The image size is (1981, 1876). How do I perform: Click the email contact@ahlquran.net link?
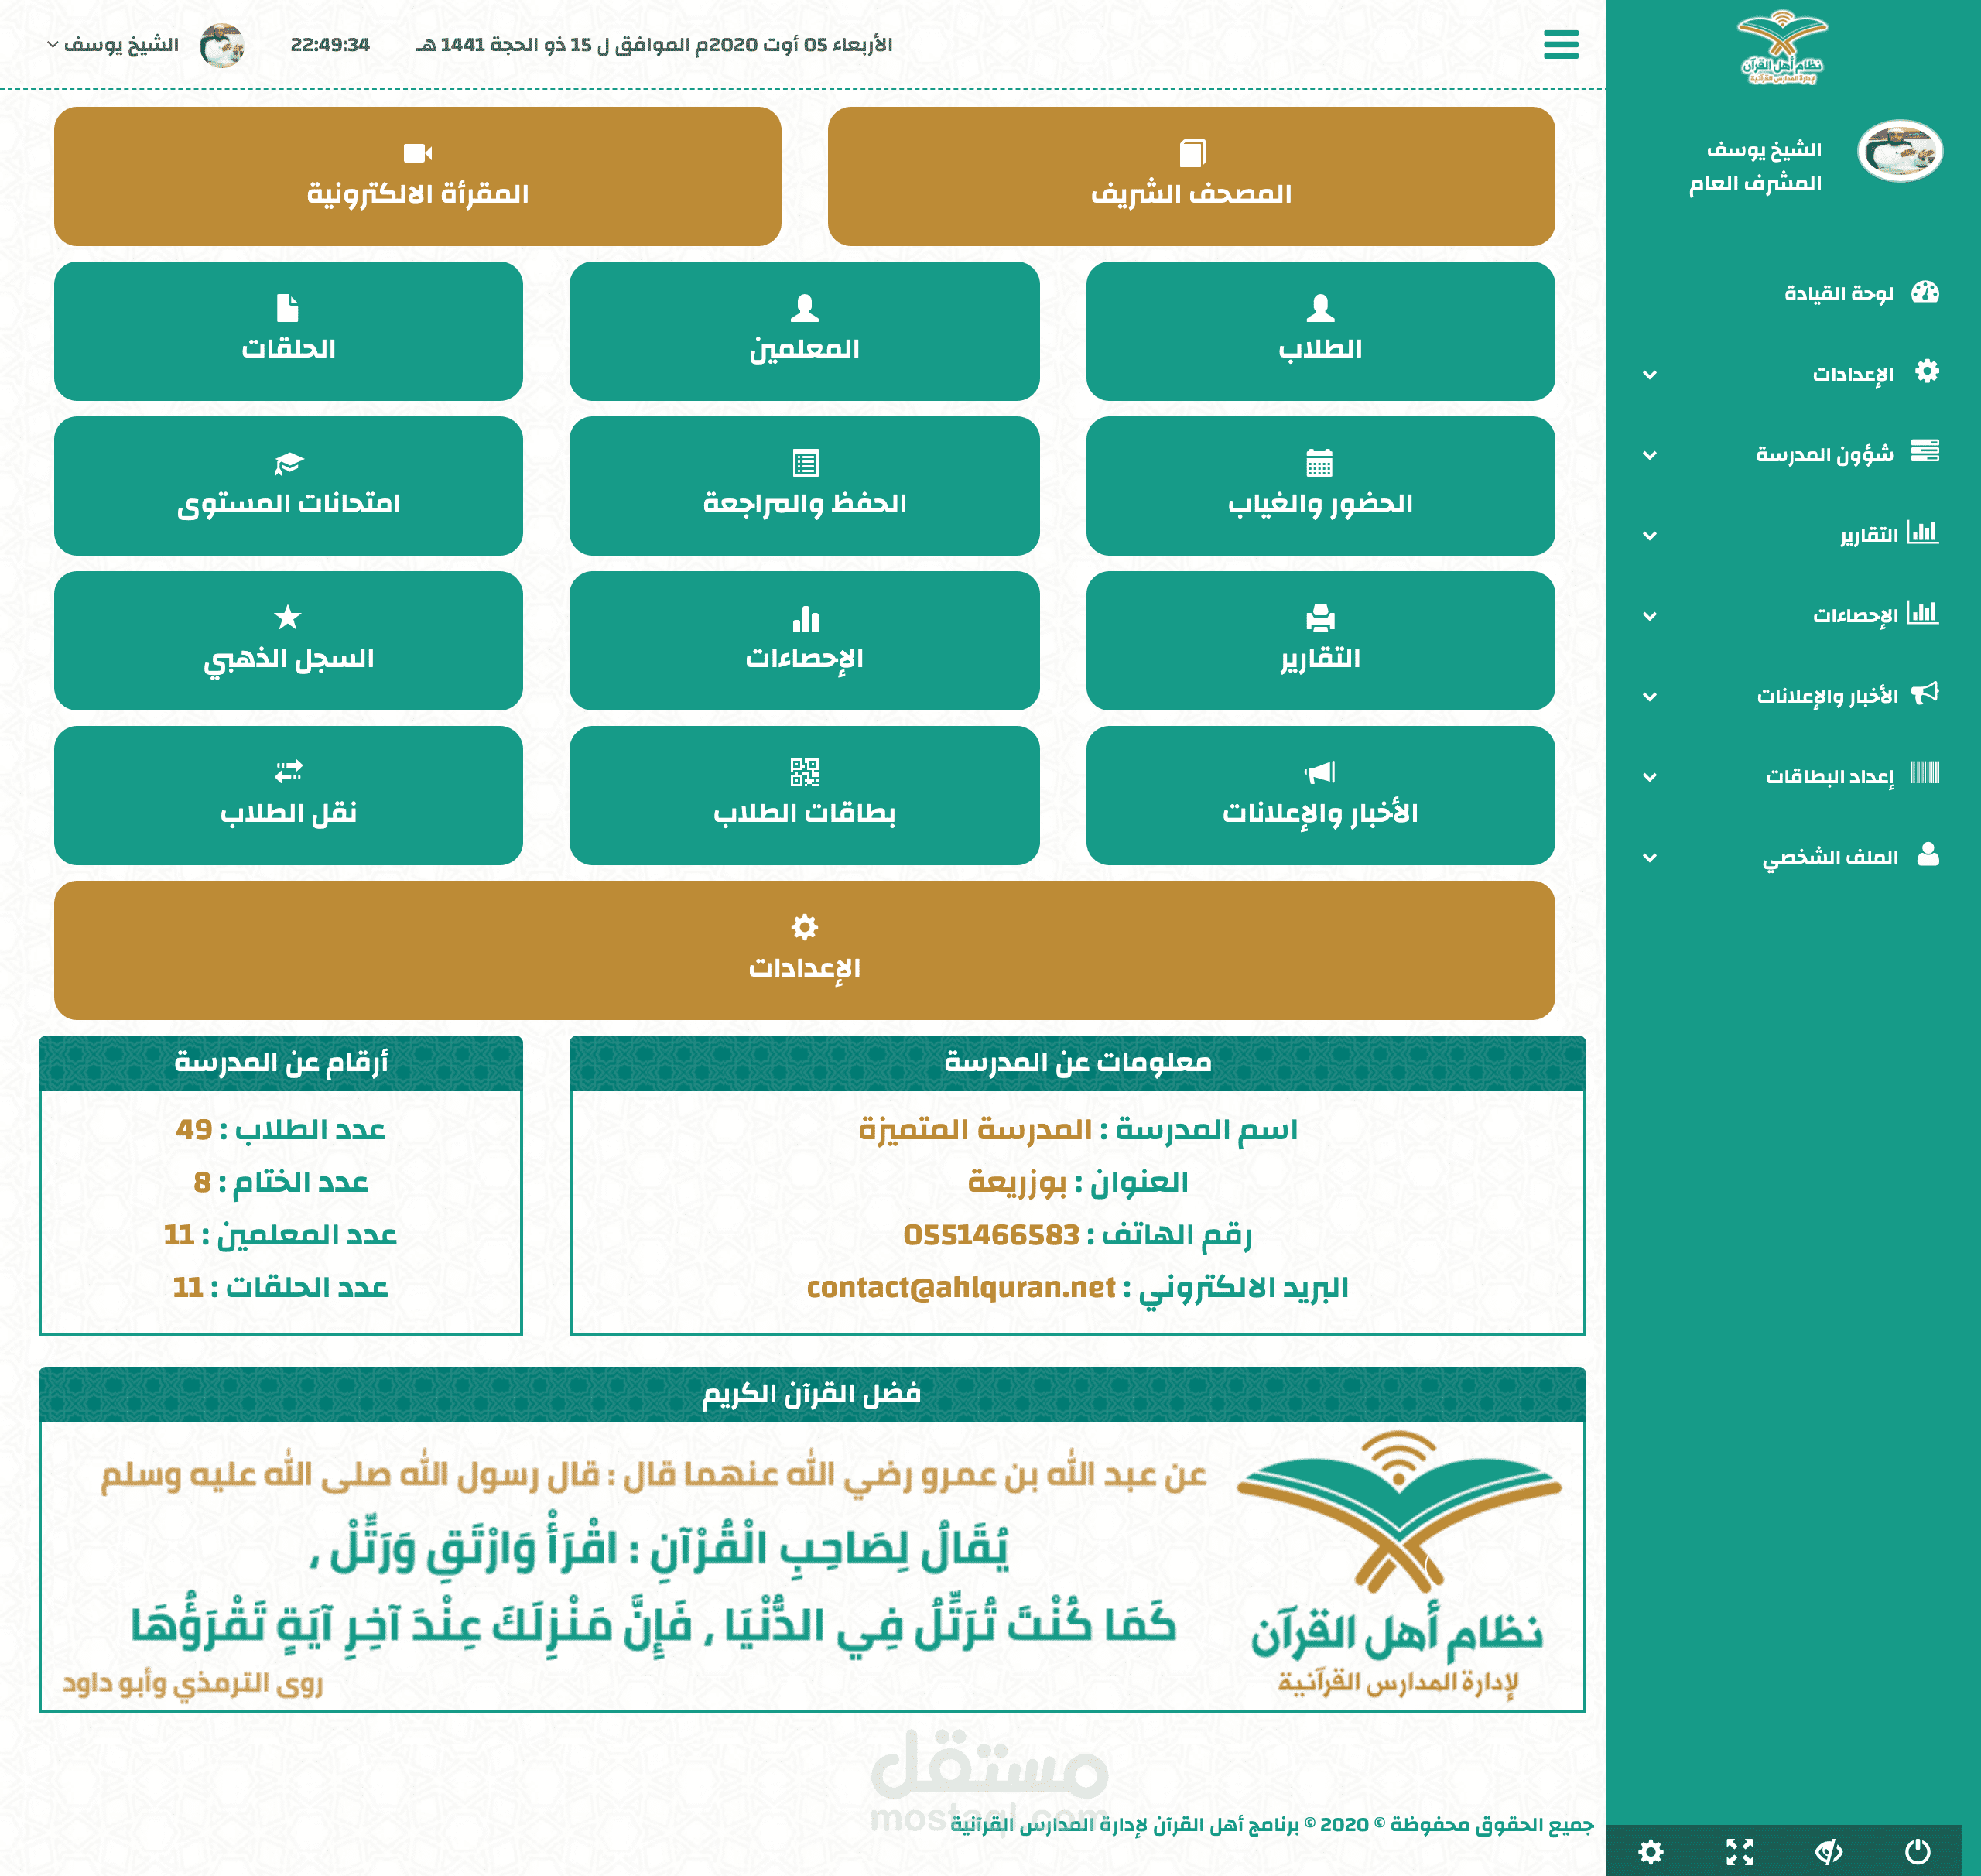tap(960, 1288)
